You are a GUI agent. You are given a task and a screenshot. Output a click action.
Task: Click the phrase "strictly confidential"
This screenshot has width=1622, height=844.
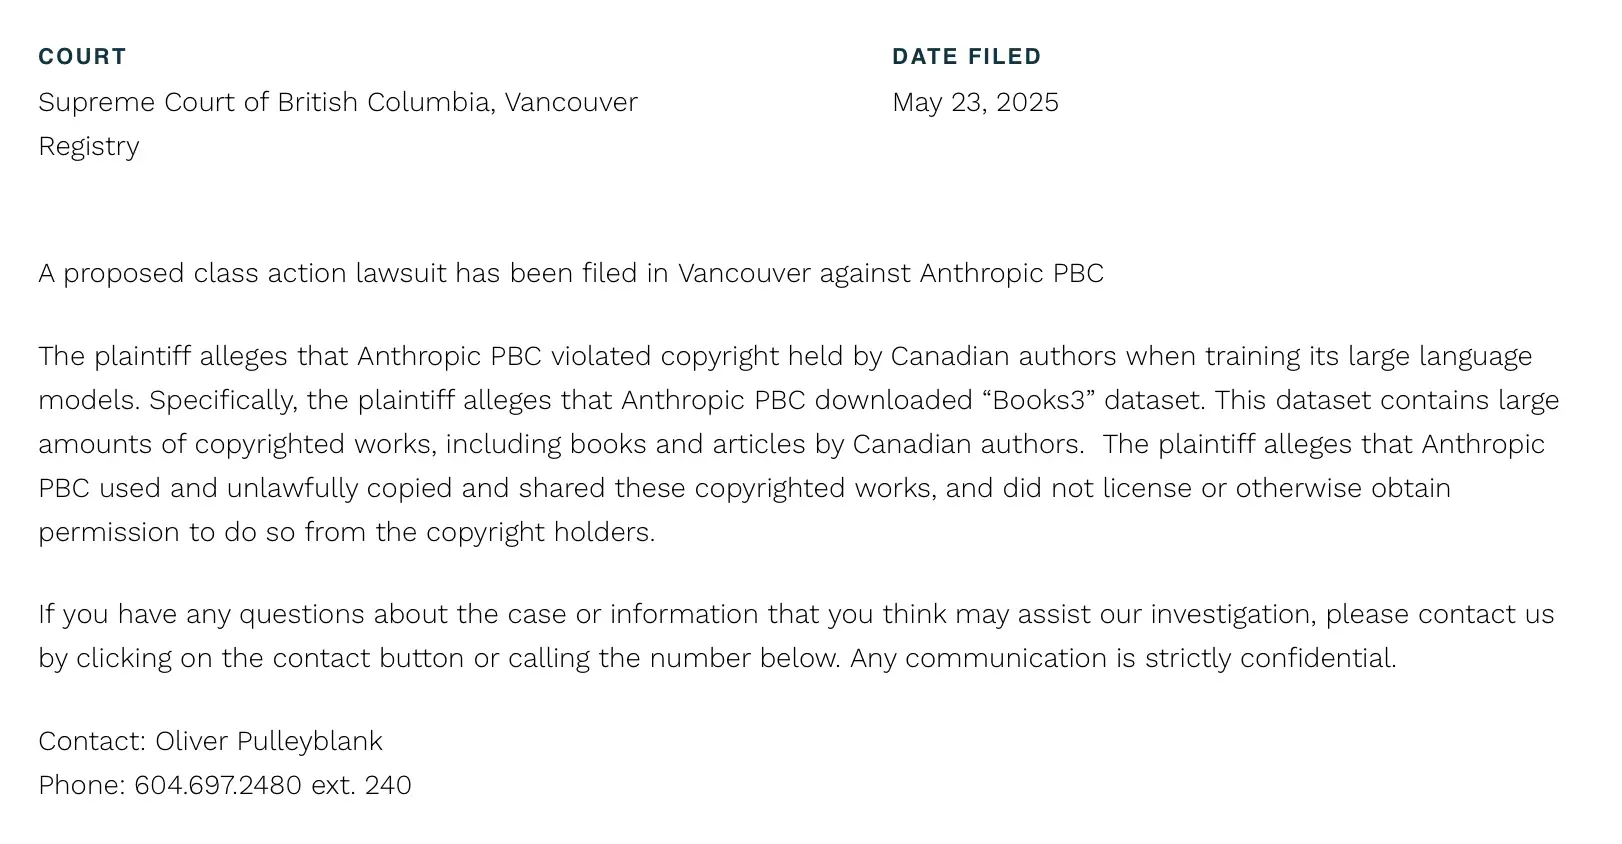pos(1270,659)
